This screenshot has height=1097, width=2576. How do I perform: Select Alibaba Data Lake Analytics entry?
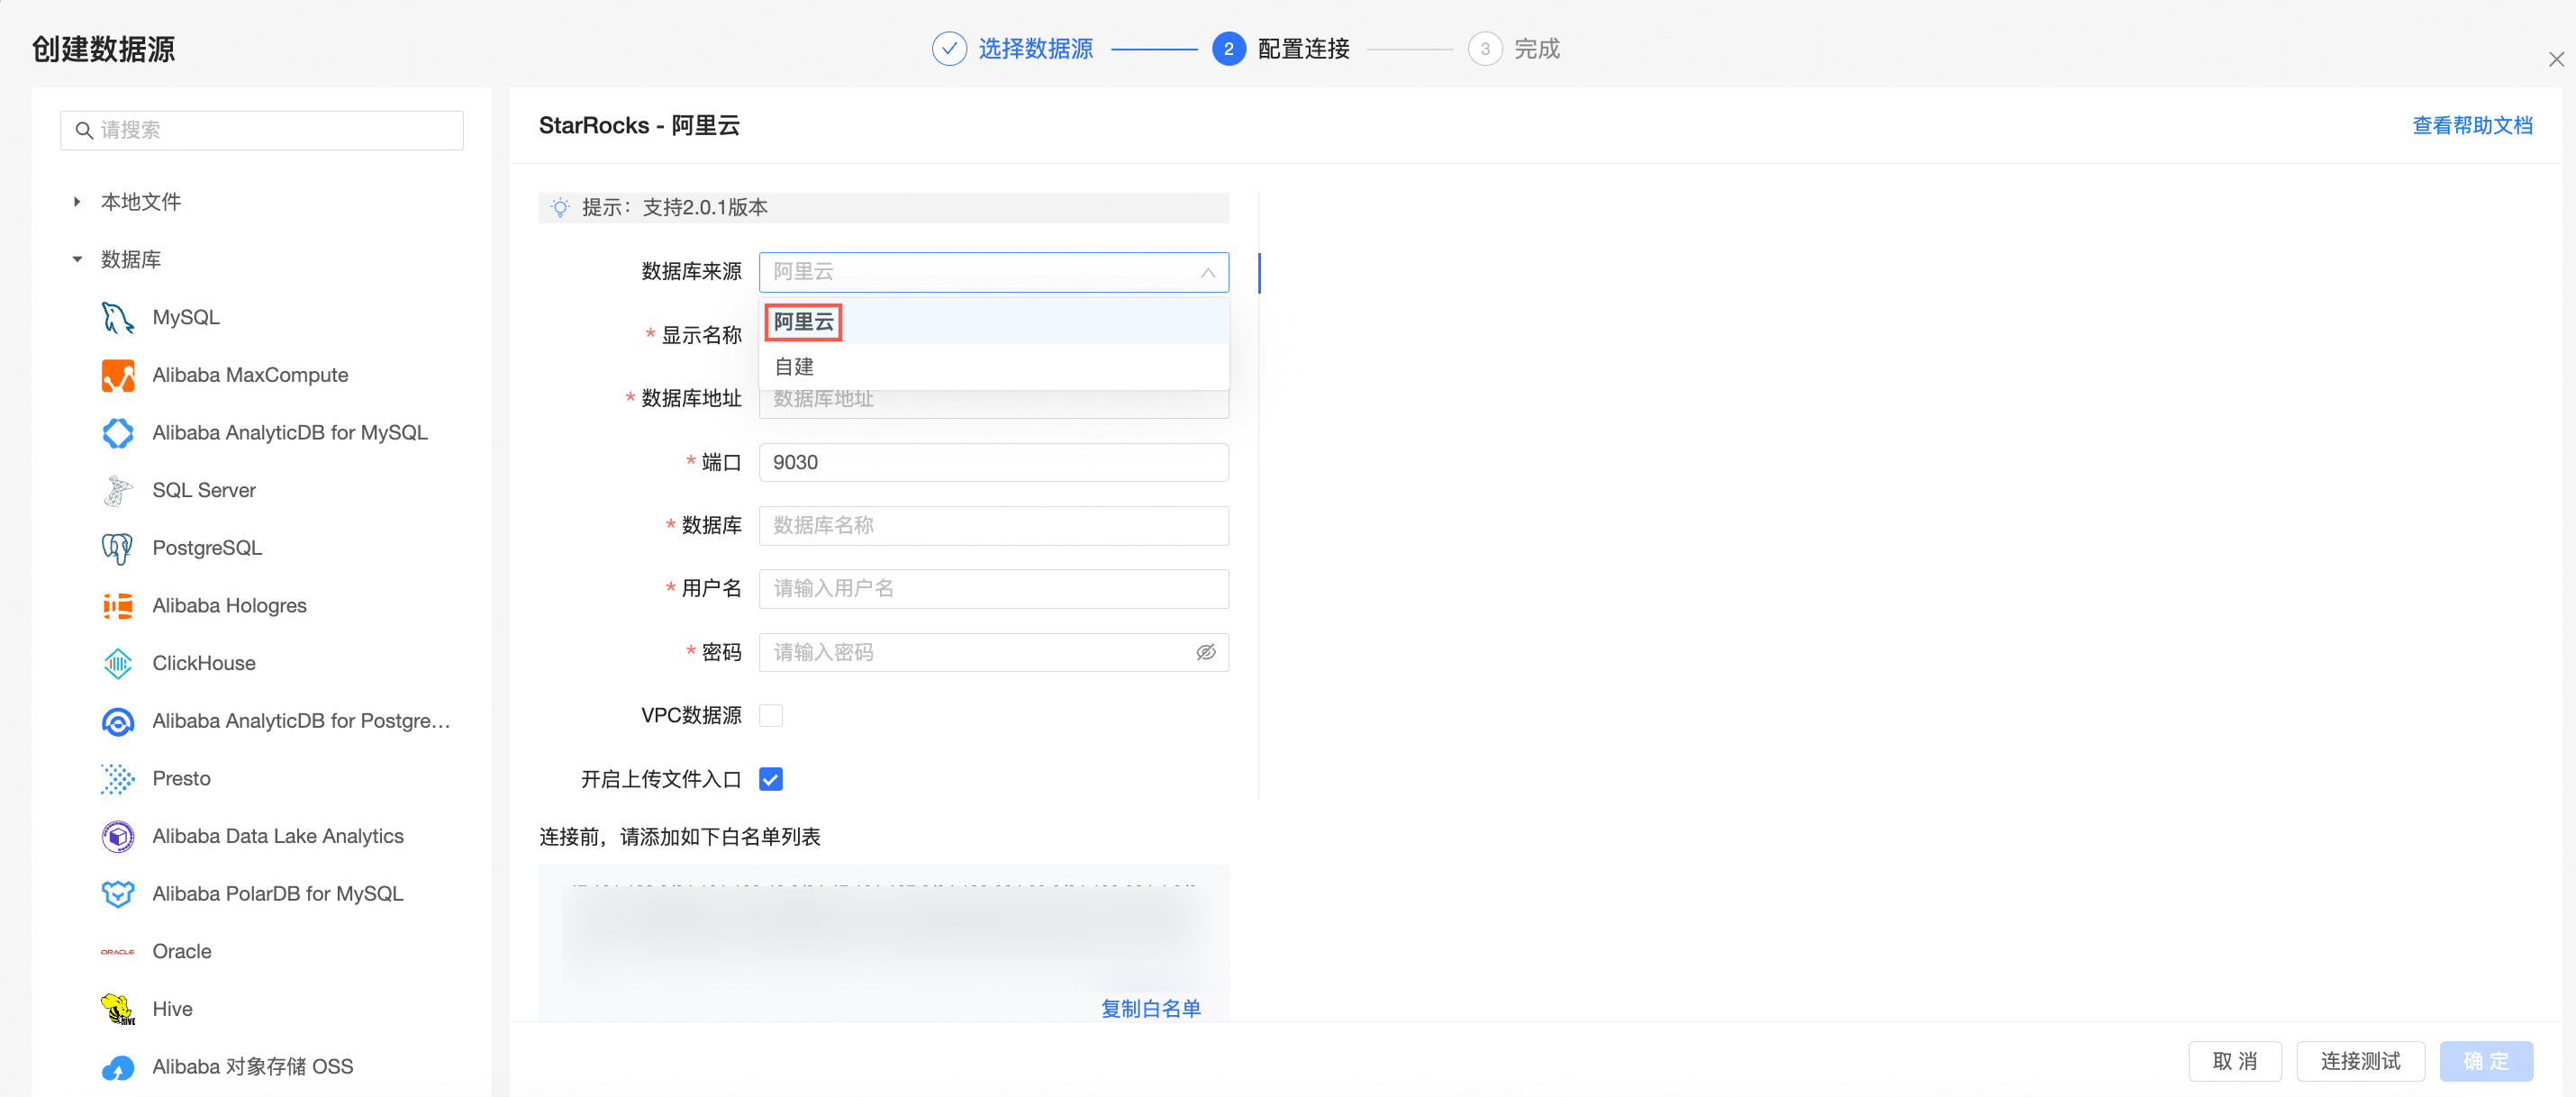[x=278, y=837]
